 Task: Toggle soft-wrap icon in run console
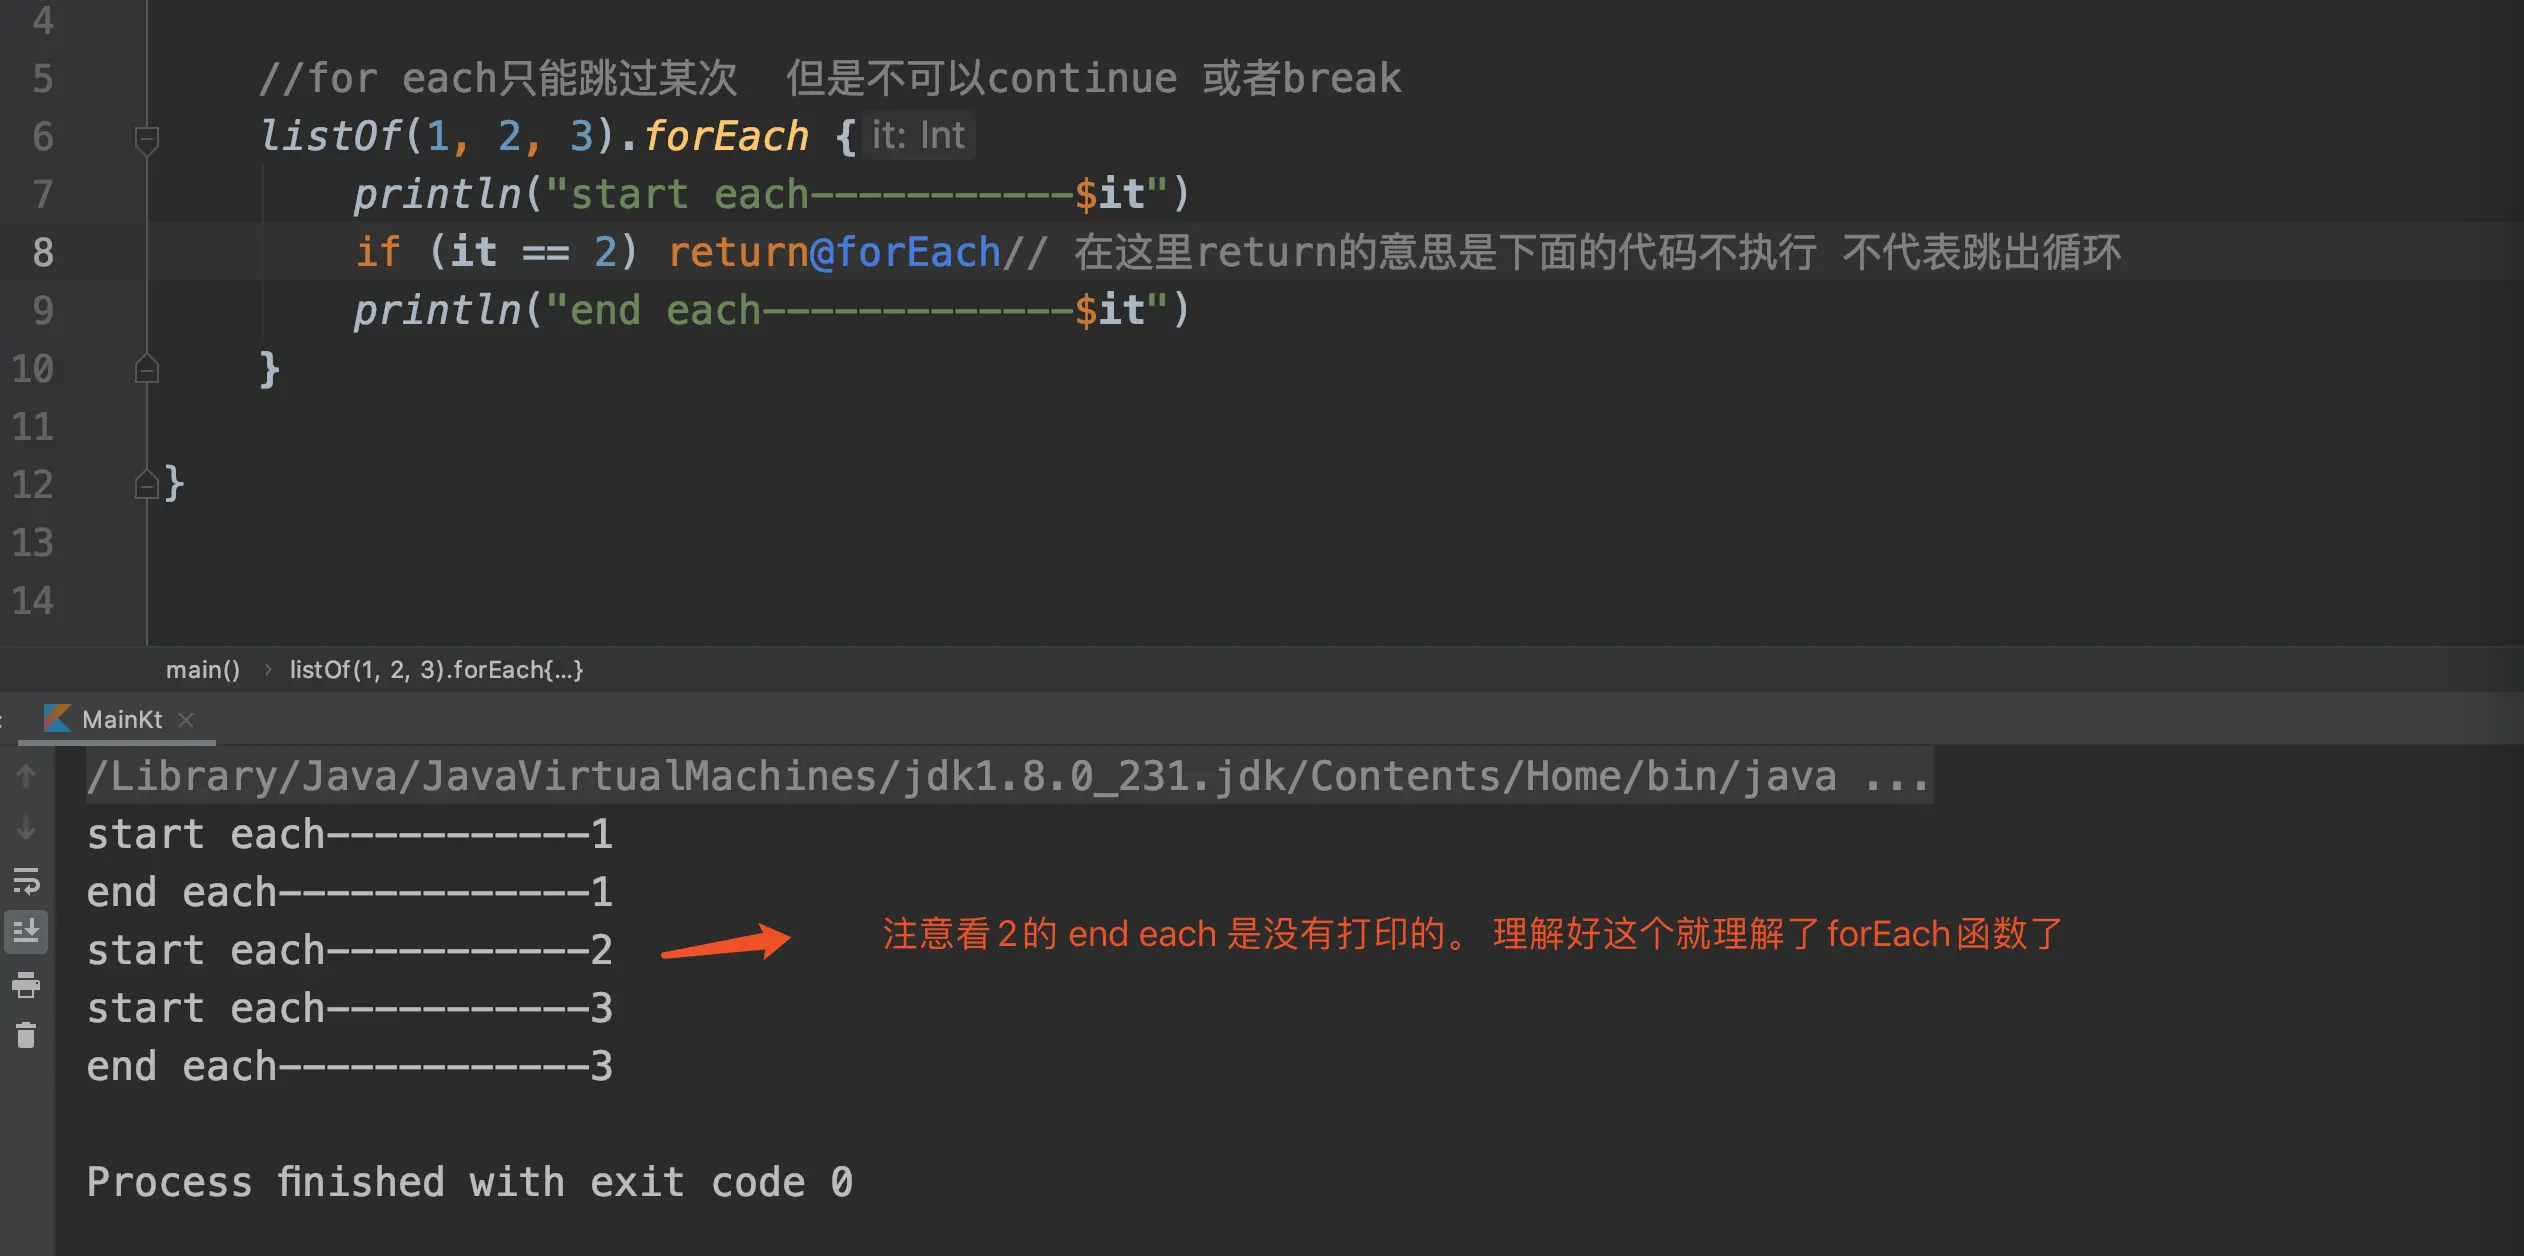[26, 880]
